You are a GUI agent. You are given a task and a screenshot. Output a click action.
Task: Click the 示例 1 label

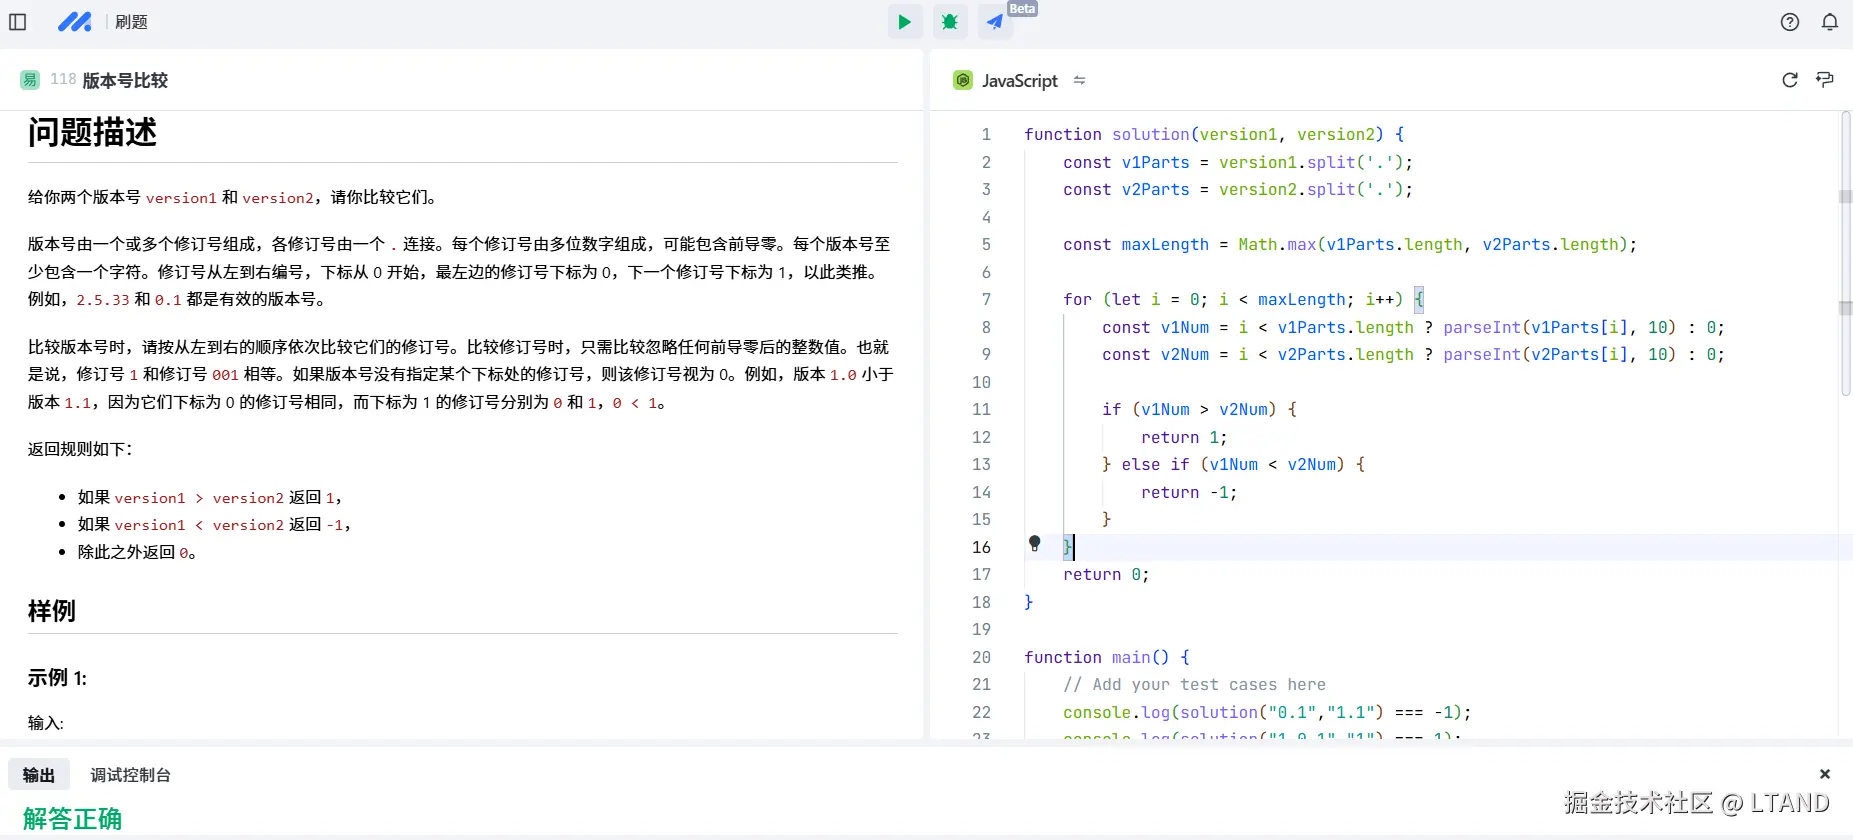pyautogui.click(x=57, y=678)
